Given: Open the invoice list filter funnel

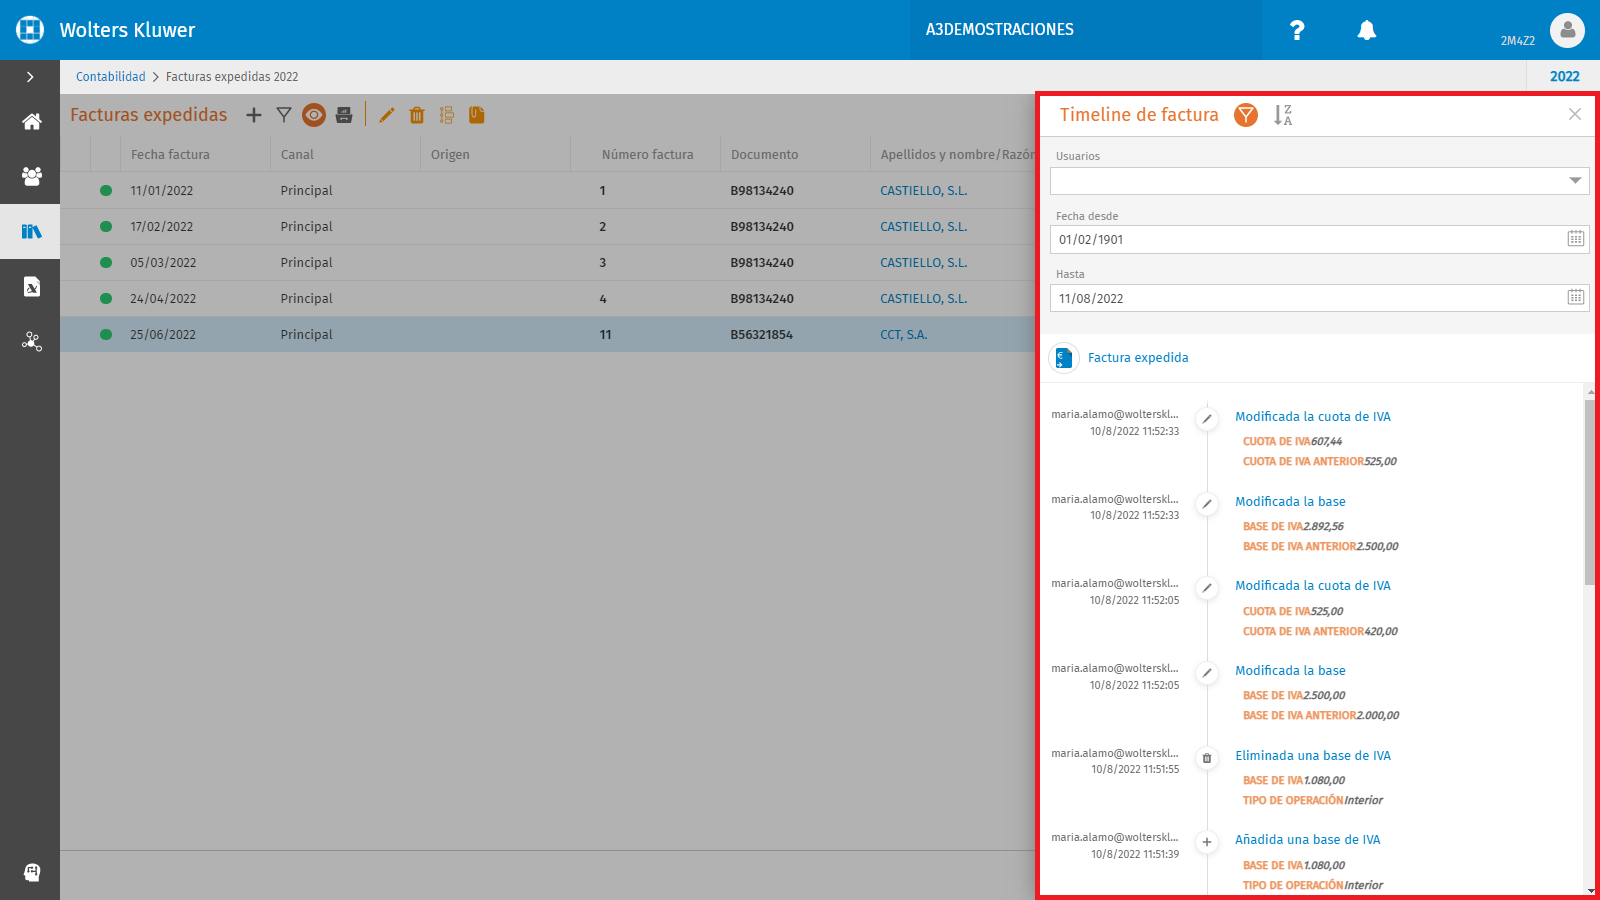Looking at the screenshot, I should [284, 115].
